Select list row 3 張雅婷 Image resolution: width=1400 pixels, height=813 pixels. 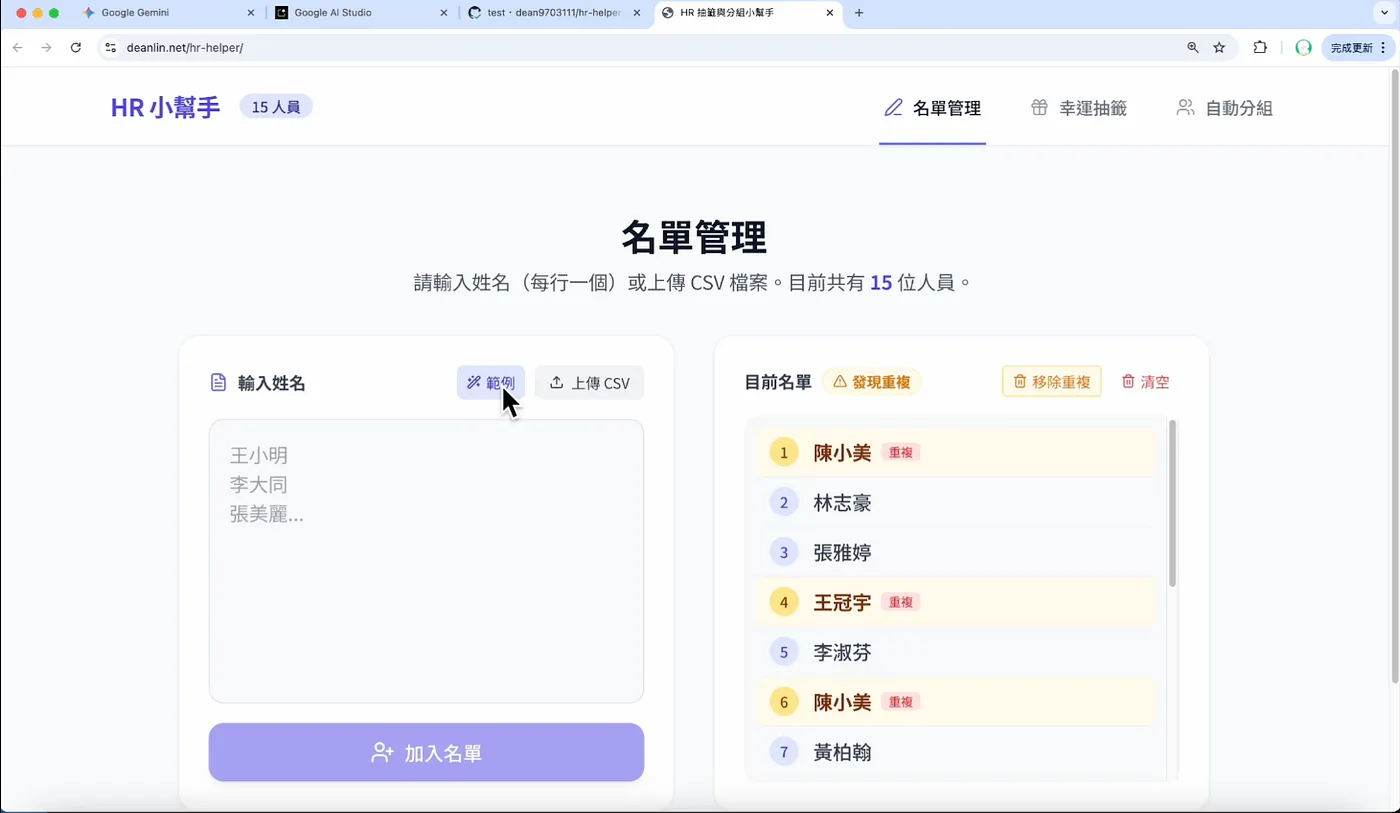[957, 553]
